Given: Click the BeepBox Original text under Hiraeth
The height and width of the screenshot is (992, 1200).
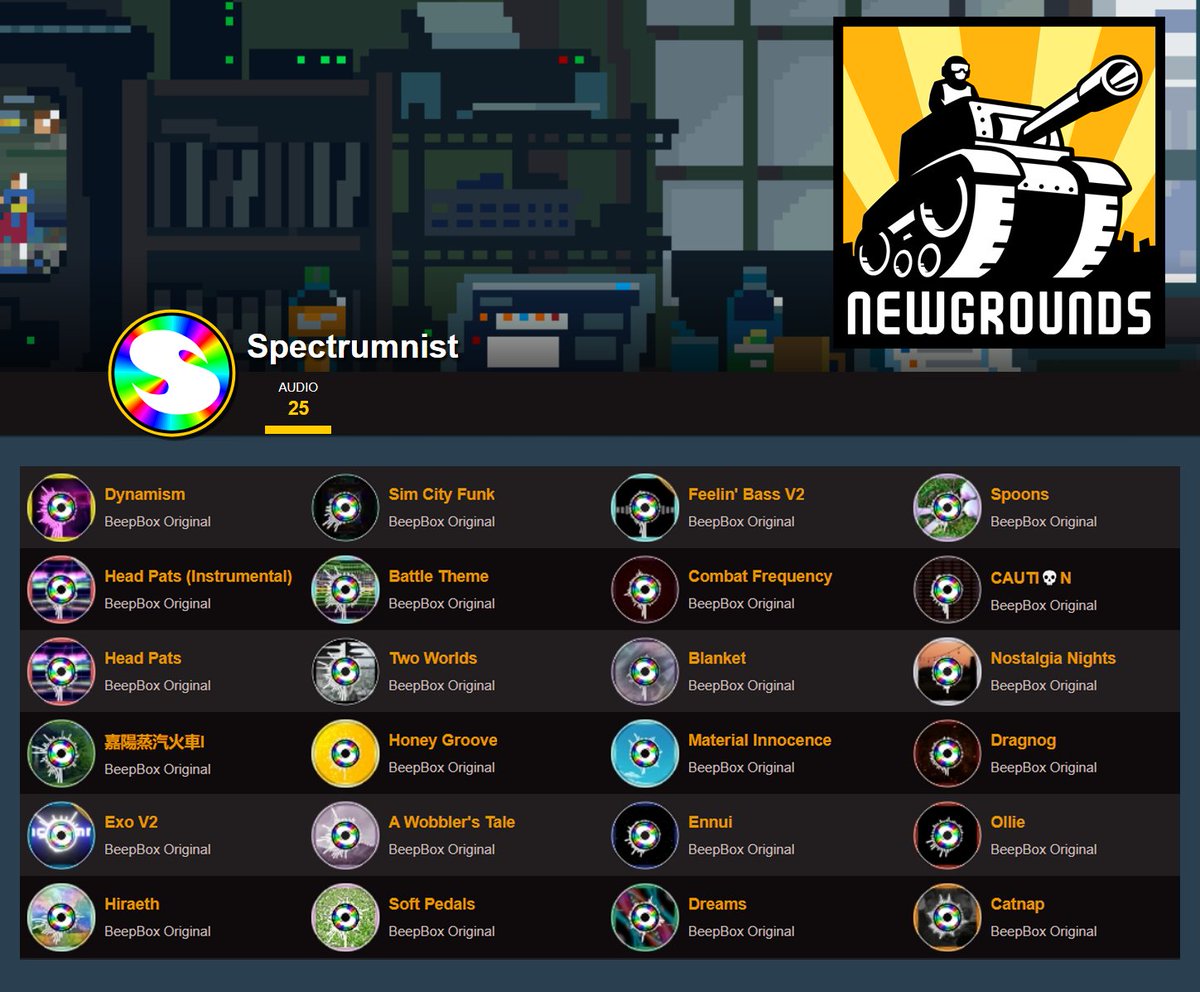Looking at the screenshot, I should [x=158, y=931].
